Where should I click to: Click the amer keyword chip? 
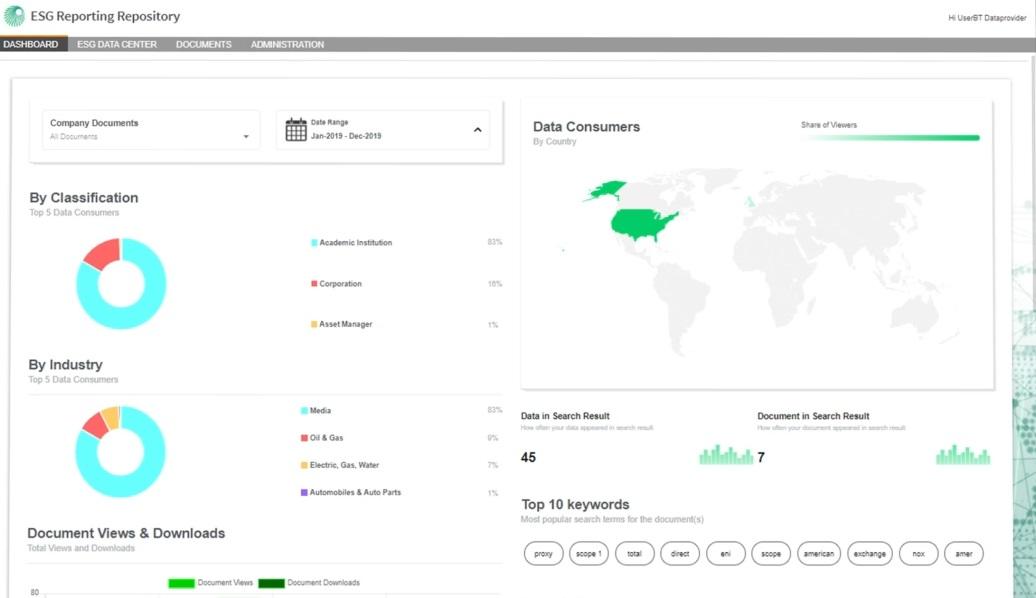pyautogui.click(x=964, y=554)
